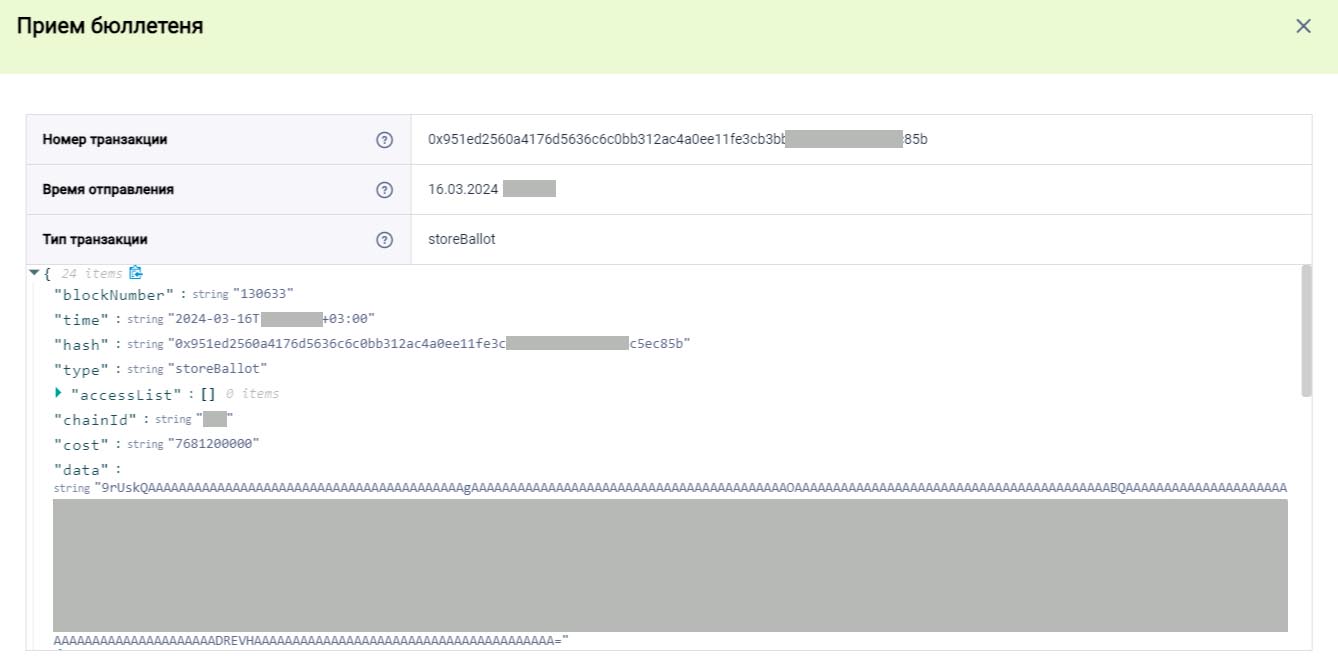
Task: Click "storeBallot" value of type field
Action: [217, 369]
